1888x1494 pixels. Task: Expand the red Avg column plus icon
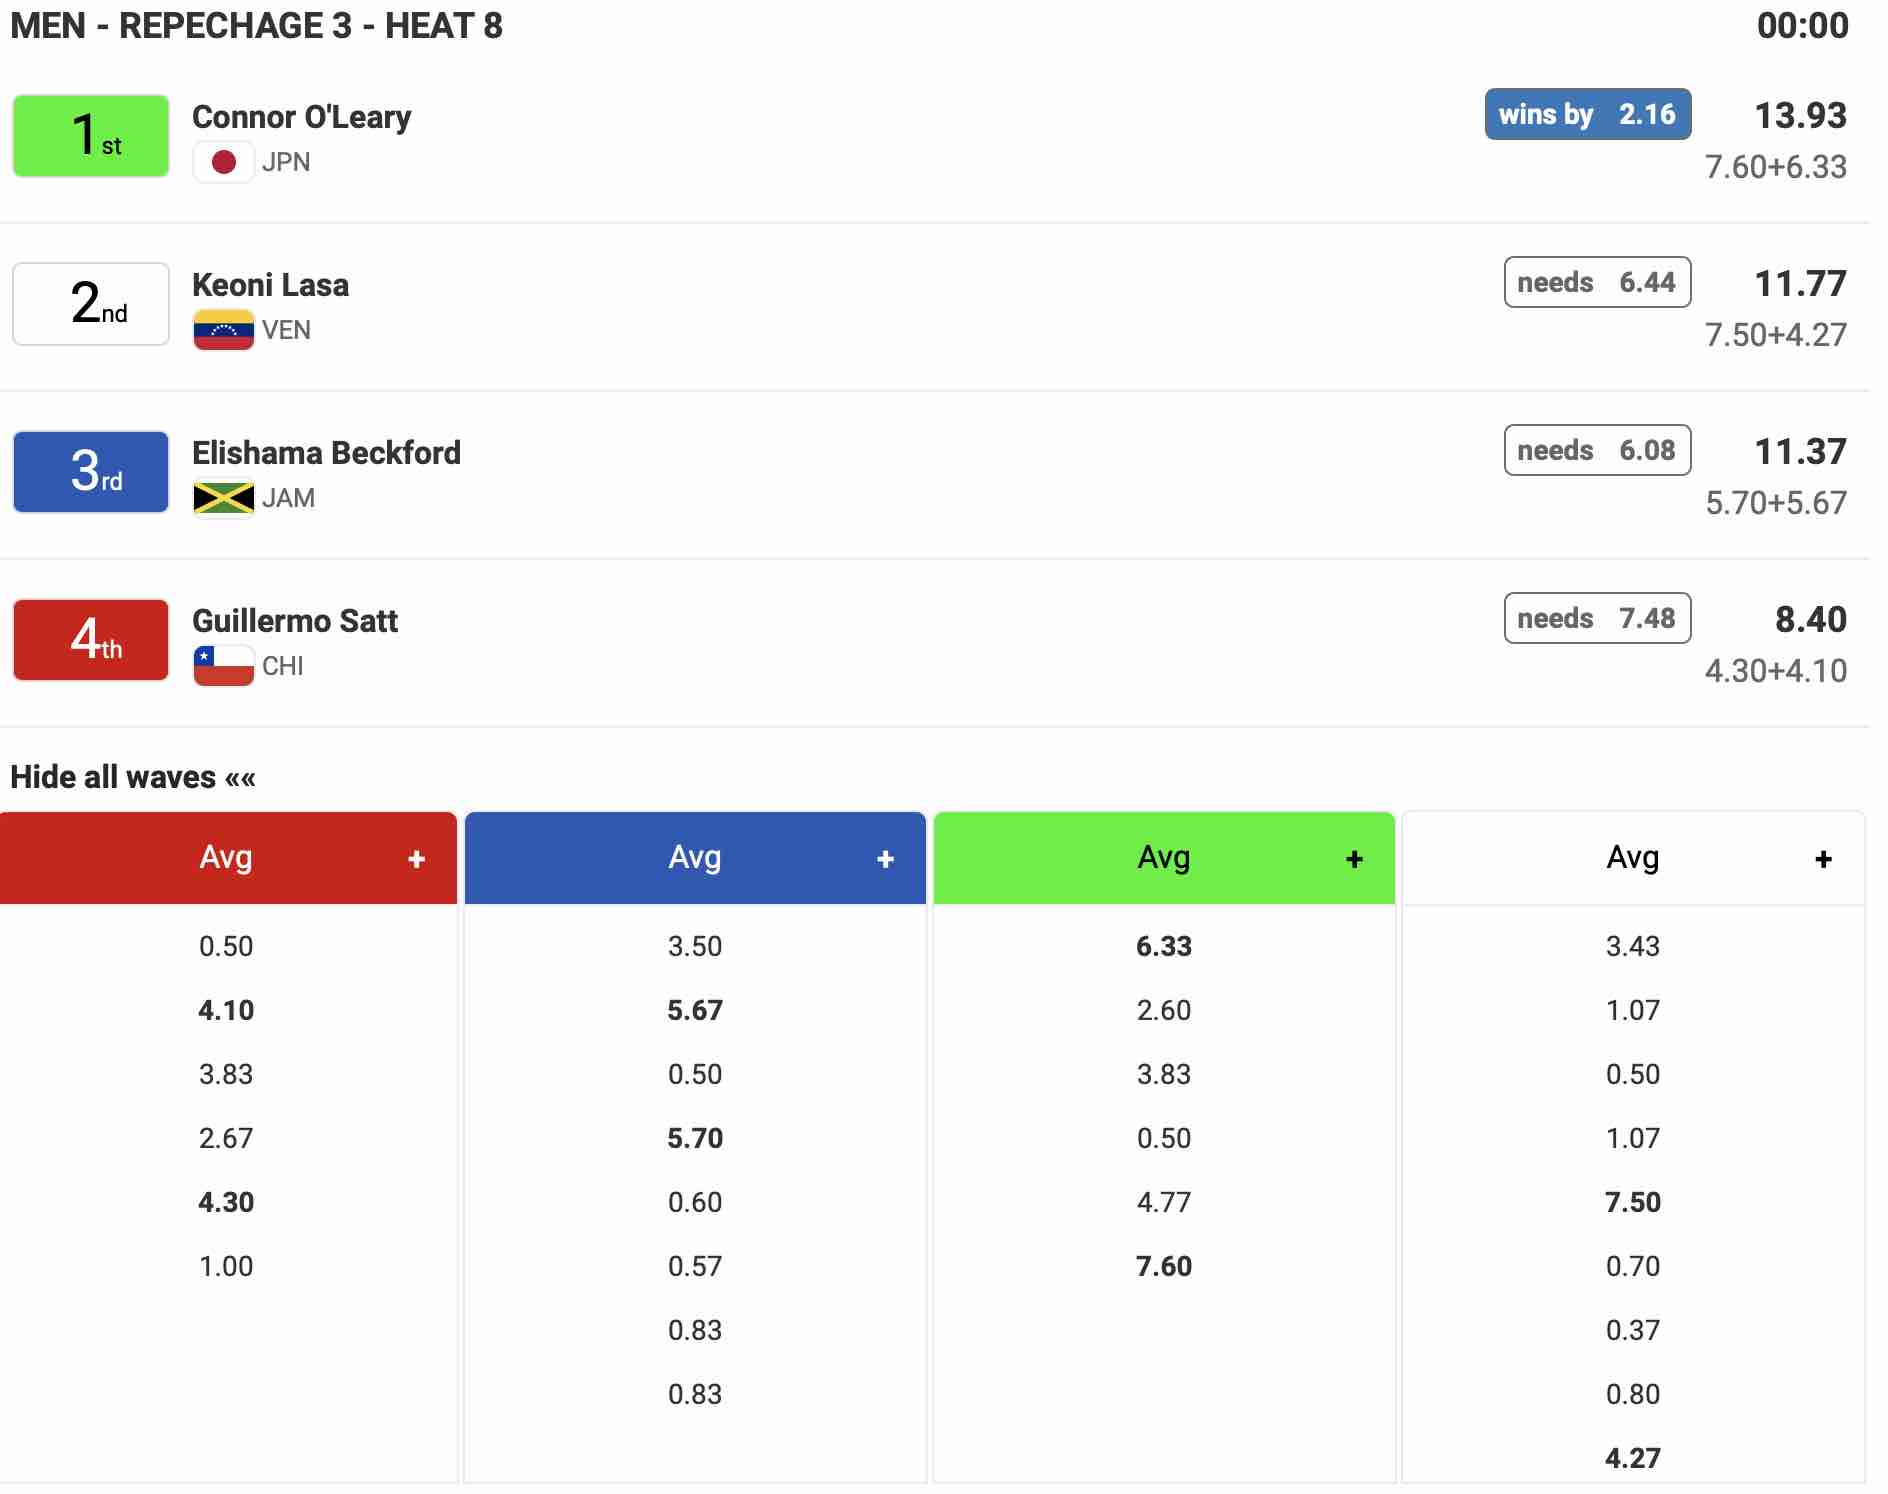[416, 859]
